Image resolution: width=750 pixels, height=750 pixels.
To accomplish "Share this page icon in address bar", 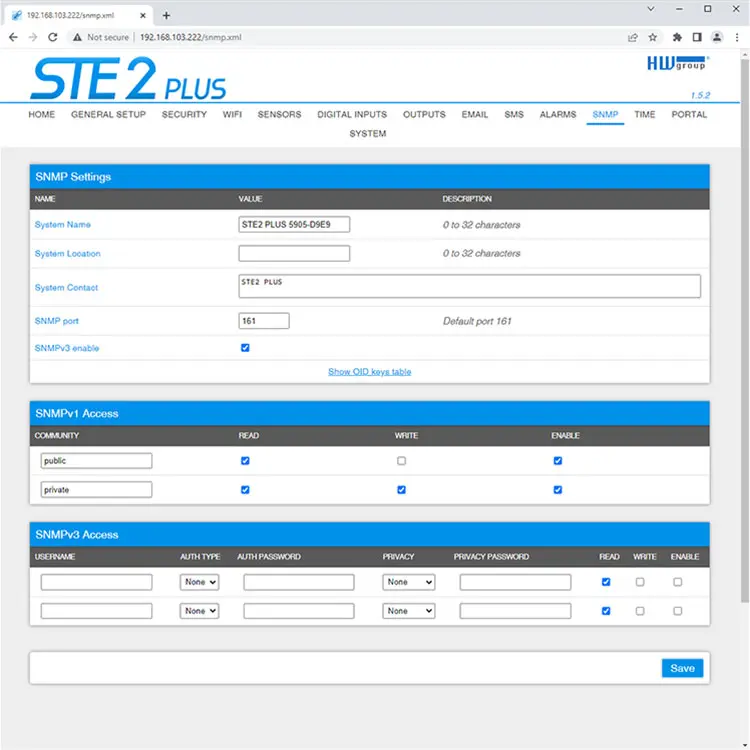I will coord(632,37).
